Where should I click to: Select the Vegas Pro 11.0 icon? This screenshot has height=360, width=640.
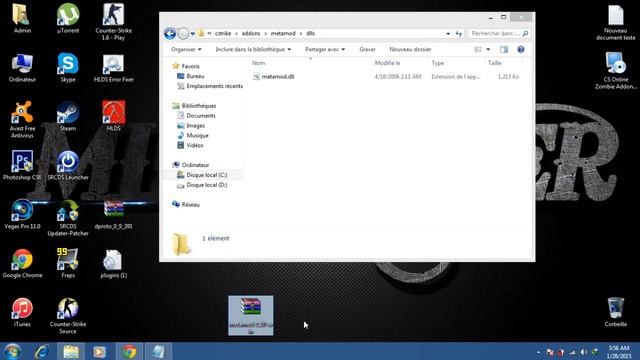[x=22, y=215]
